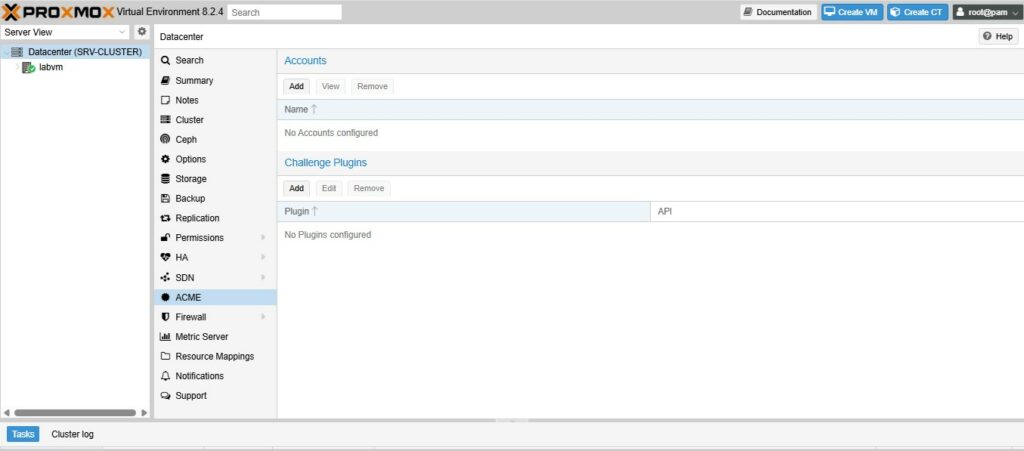This screenshot has width=1024, height=451.
Task: Expand the Permissions submenu arrow
Action: [x=263, y=238]
